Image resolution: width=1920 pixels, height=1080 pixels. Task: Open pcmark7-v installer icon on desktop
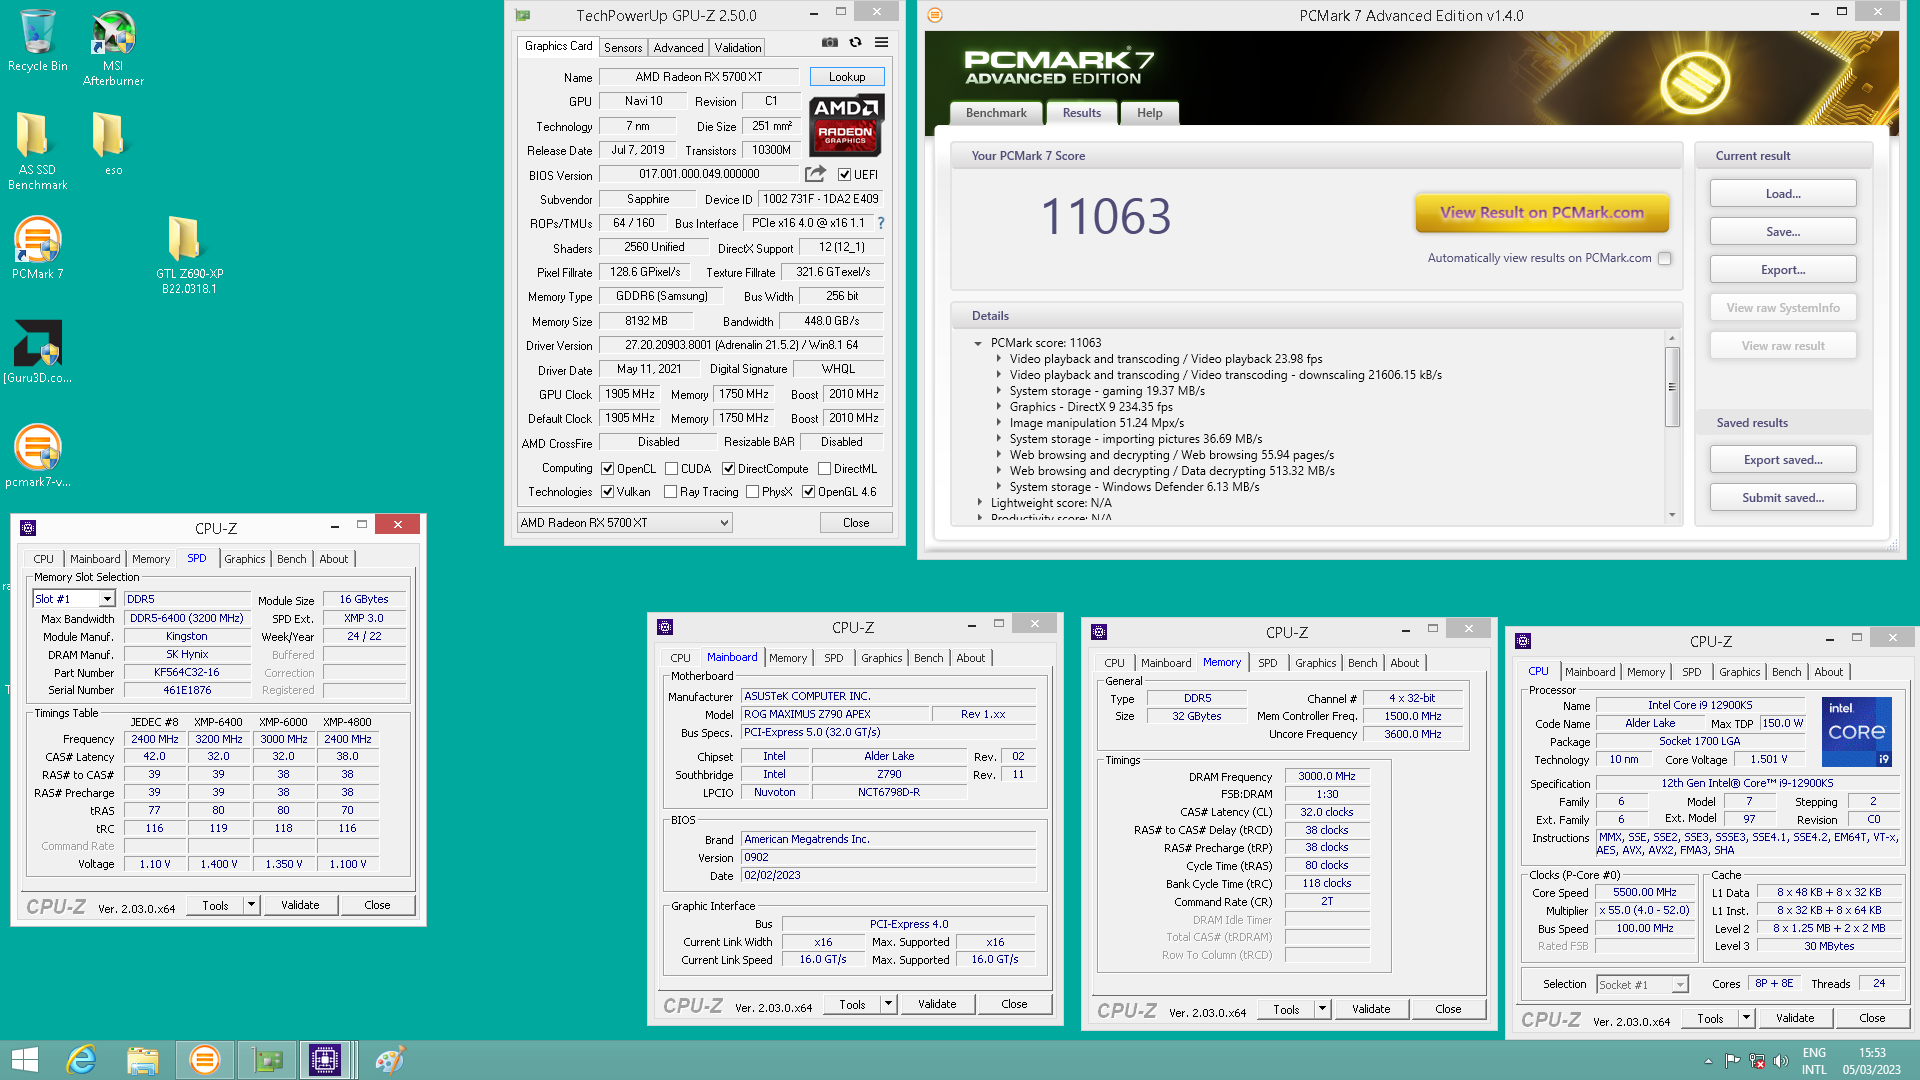(38, 456)
